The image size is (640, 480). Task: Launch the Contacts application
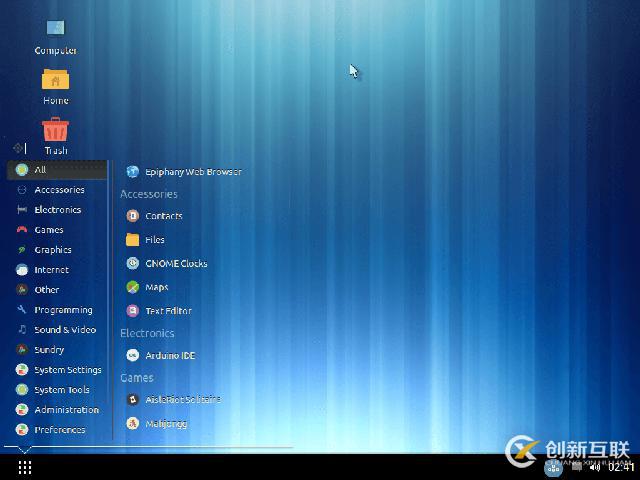tap(163, 216)
